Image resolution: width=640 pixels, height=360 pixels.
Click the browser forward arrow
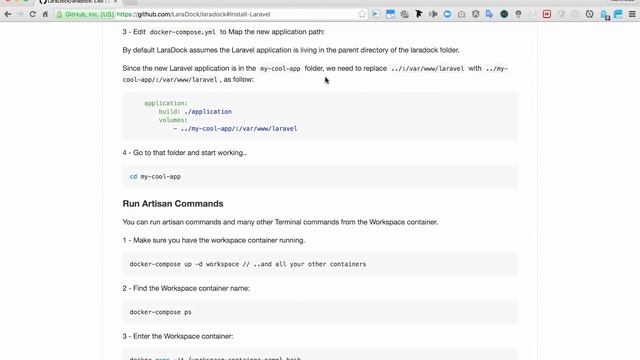click(20, 14)
